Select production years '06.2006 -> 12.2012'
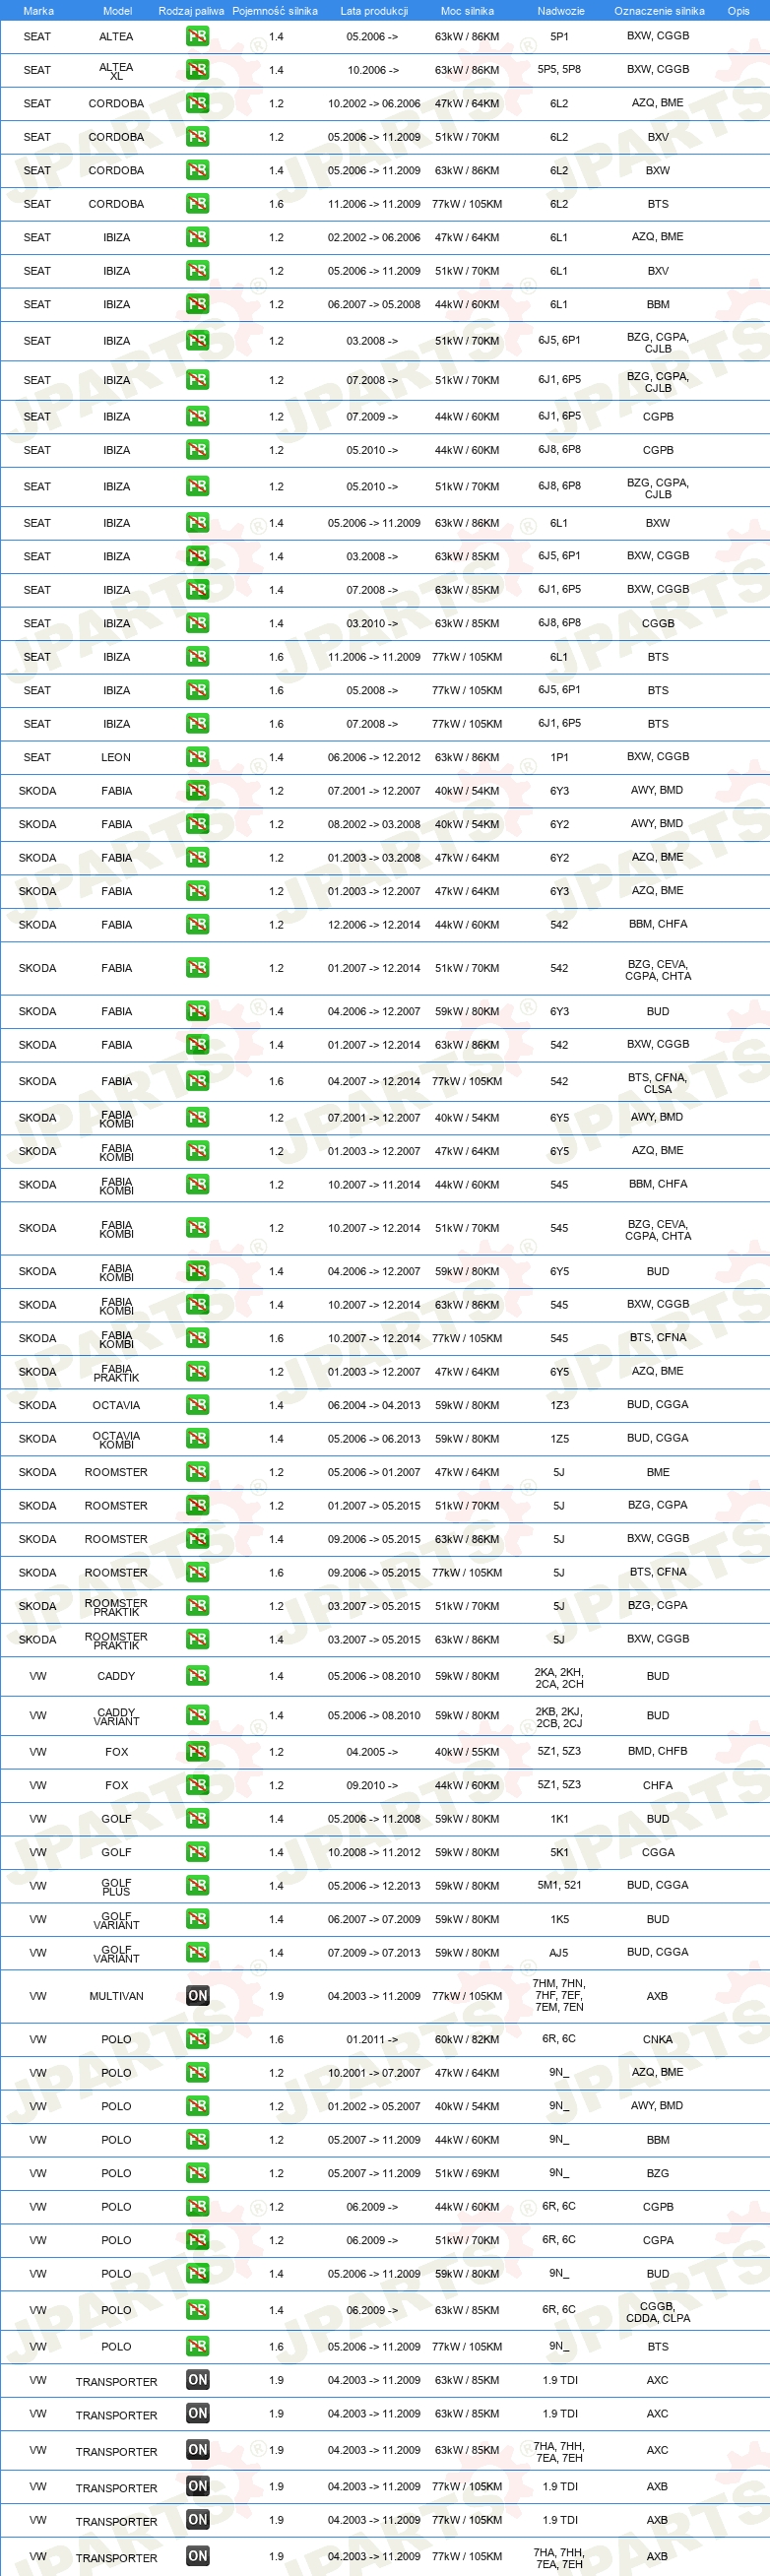Viewport: 770px width, 2576px height. (x=374, y=758)
